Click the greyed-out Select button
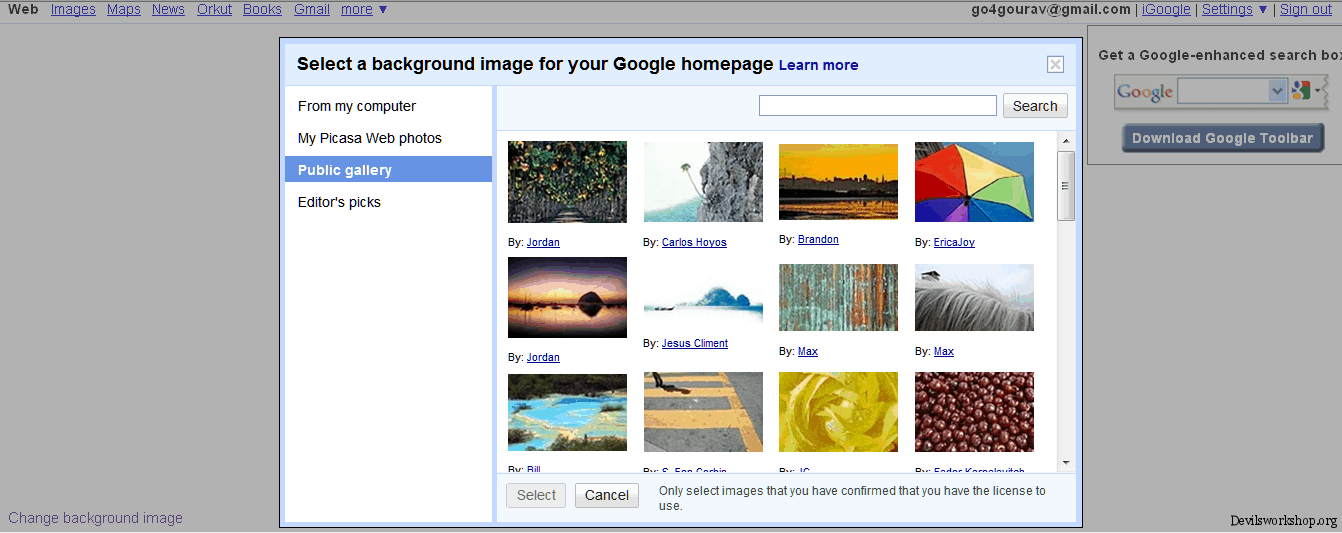Image resolution: width=1342 pixels, height=533 pixels. point(536,495)
